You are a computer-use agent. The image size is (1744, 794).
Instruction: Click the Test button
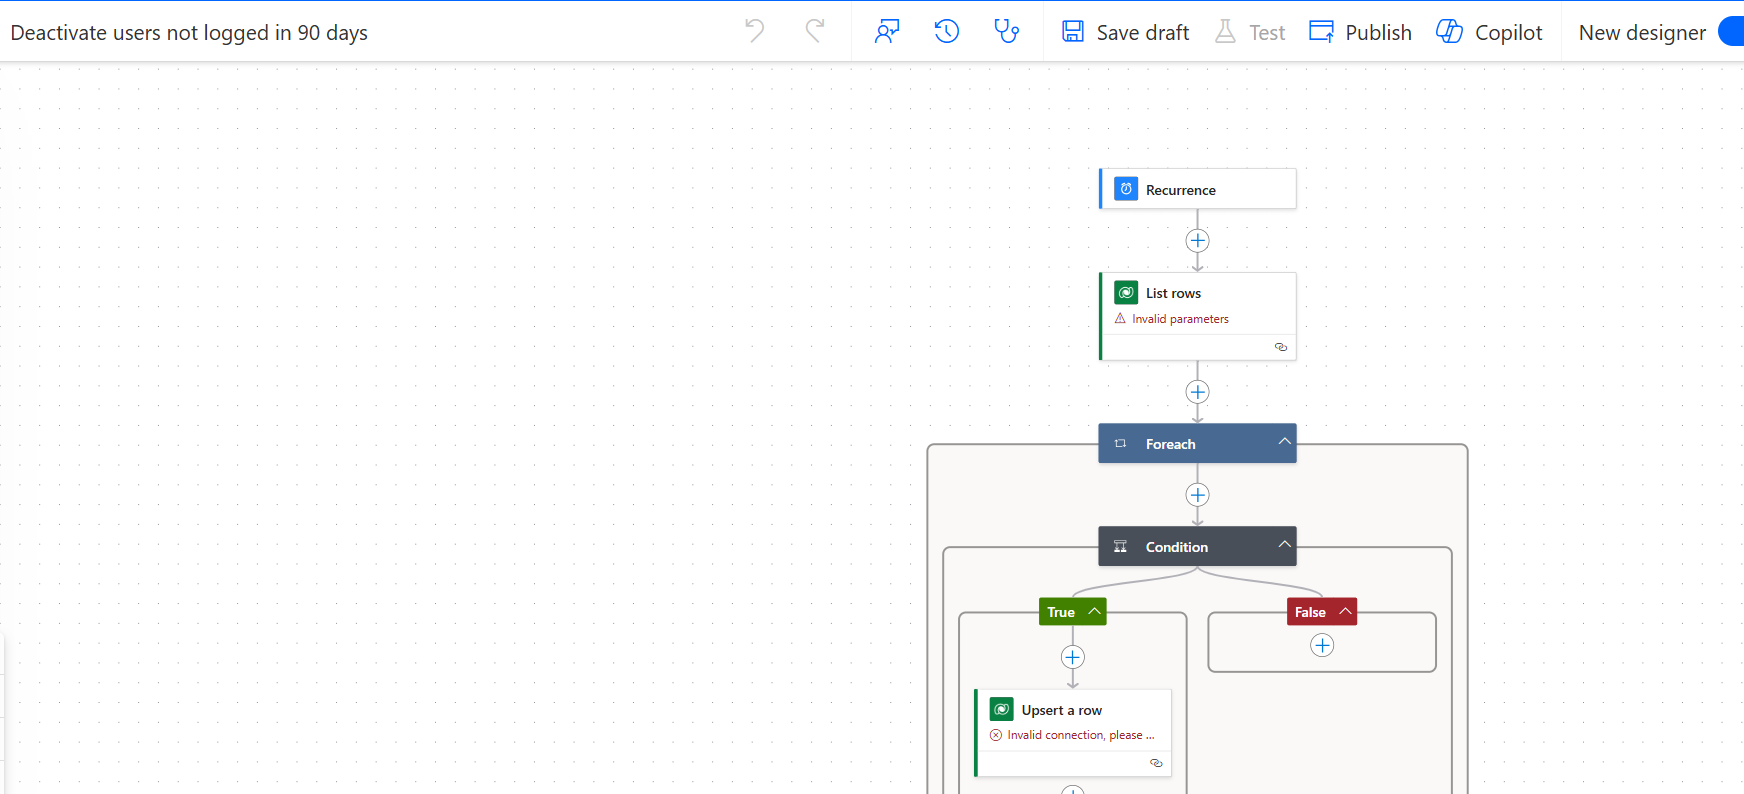[1250, 32]
